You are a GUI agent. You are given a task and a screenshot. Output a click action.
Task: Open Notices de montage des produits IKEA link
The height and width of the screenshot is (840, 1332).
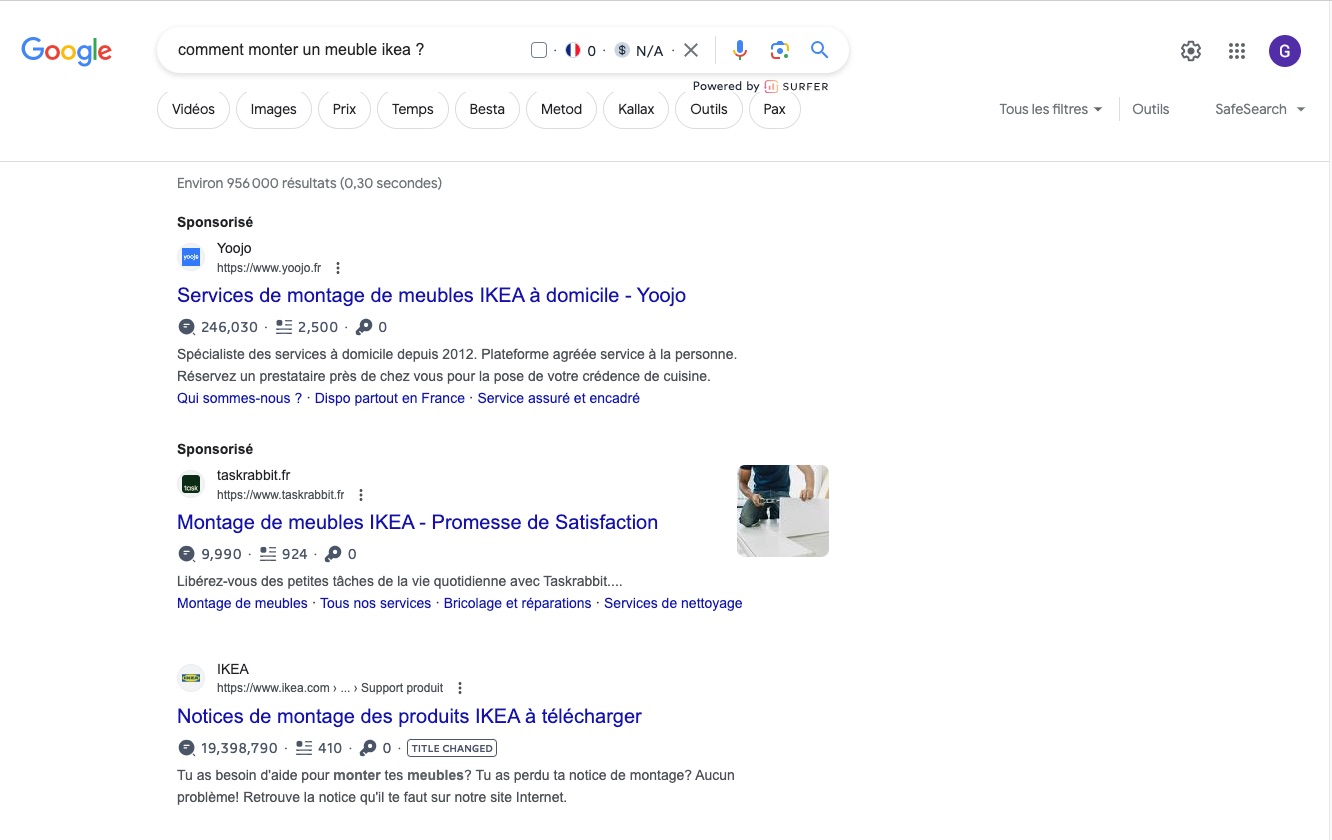click(409, 716)
